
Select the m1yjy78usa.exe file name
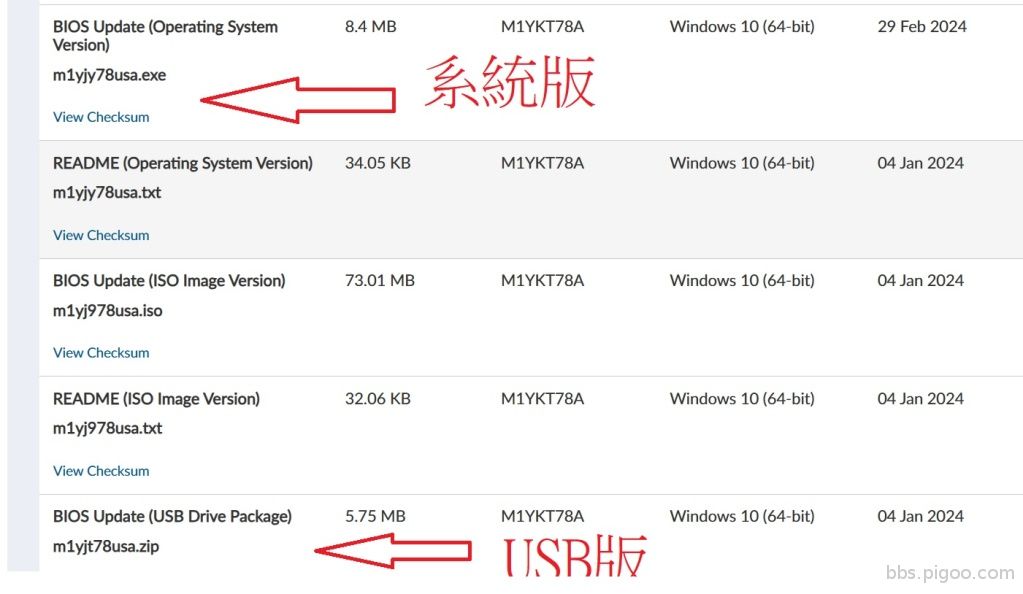[109, 76]
